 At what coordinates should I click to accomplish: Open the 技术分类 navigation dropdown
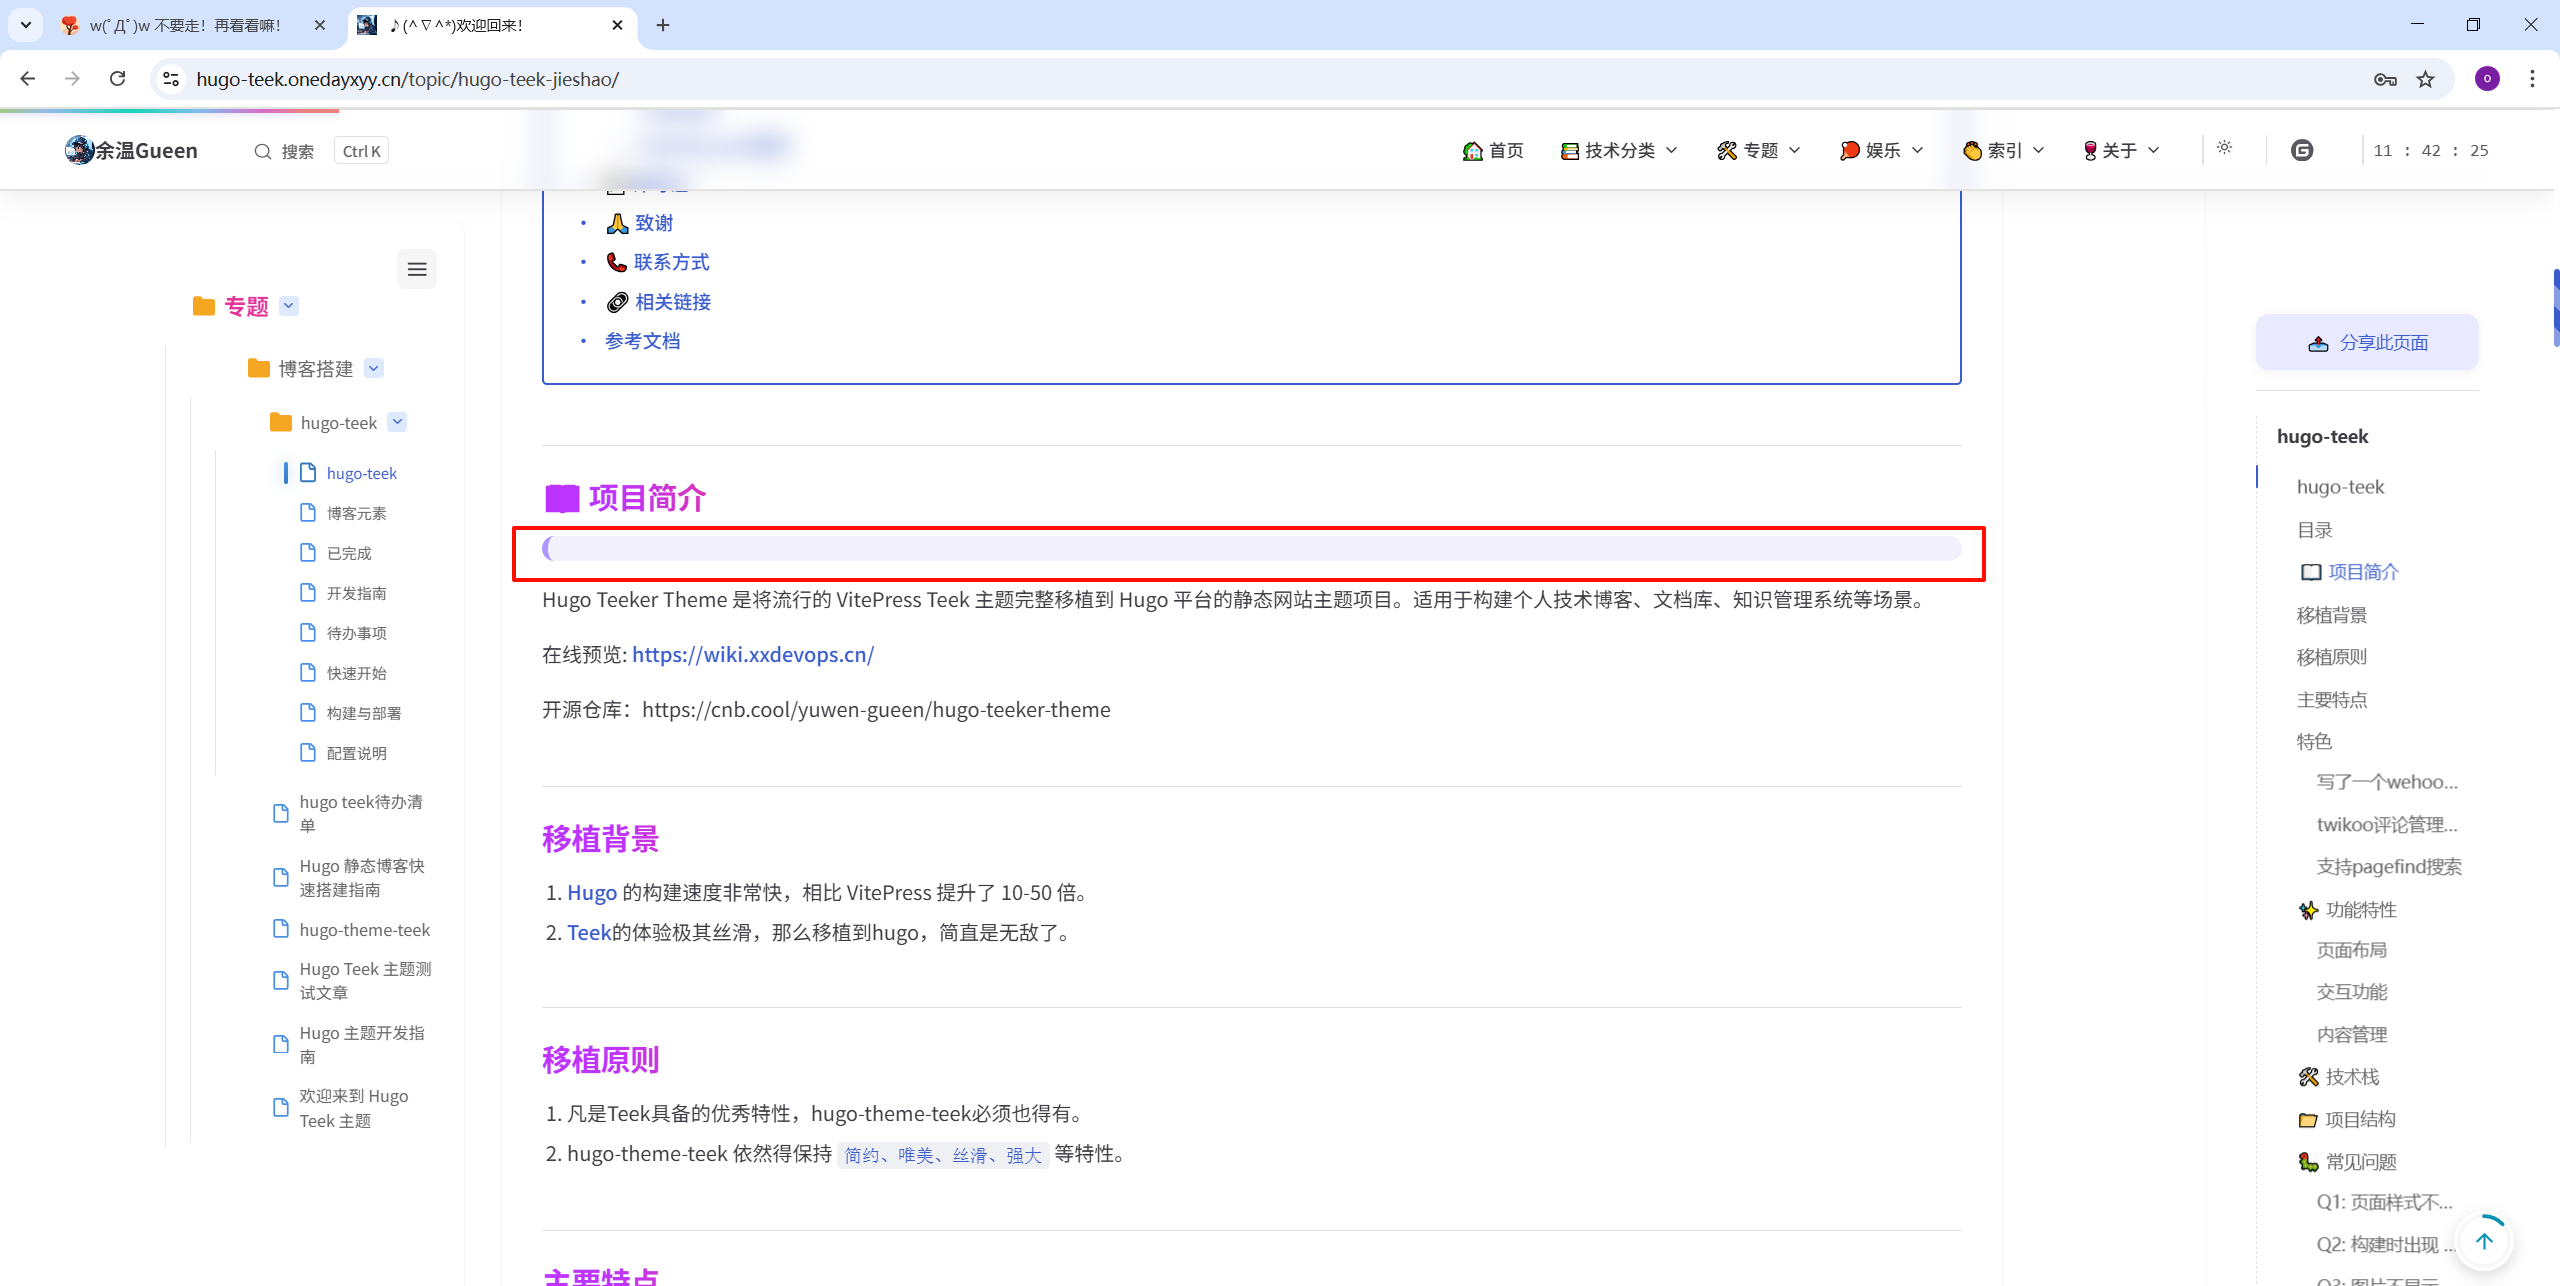(x=1619, y=150)
